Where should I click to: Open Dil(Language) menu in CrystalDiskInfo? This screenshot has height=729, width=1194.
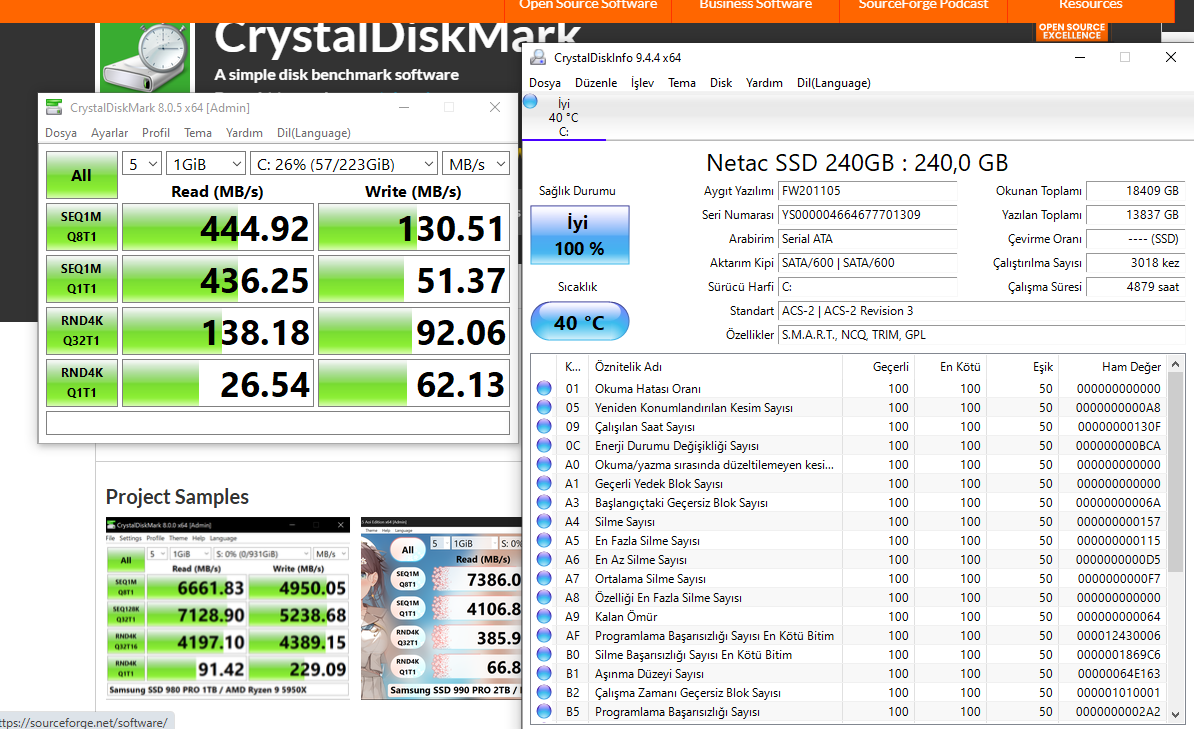click(834, 83)
